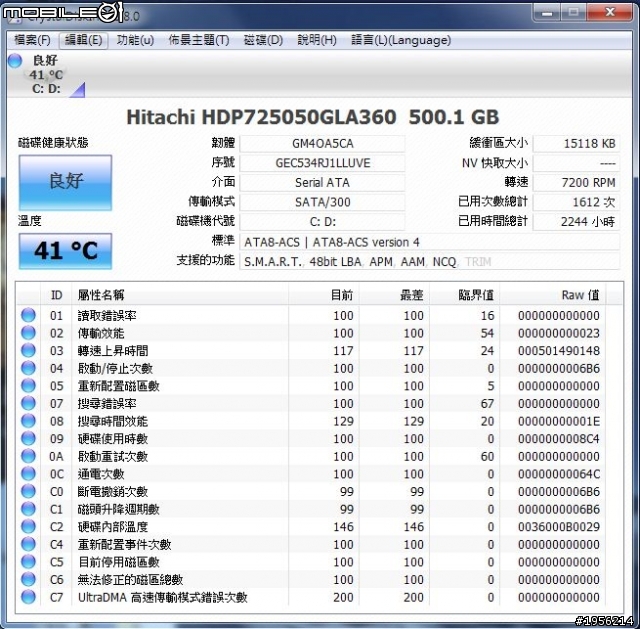Click the 臨界值 column header
This screenshot has height=629, width=640.
464,295
